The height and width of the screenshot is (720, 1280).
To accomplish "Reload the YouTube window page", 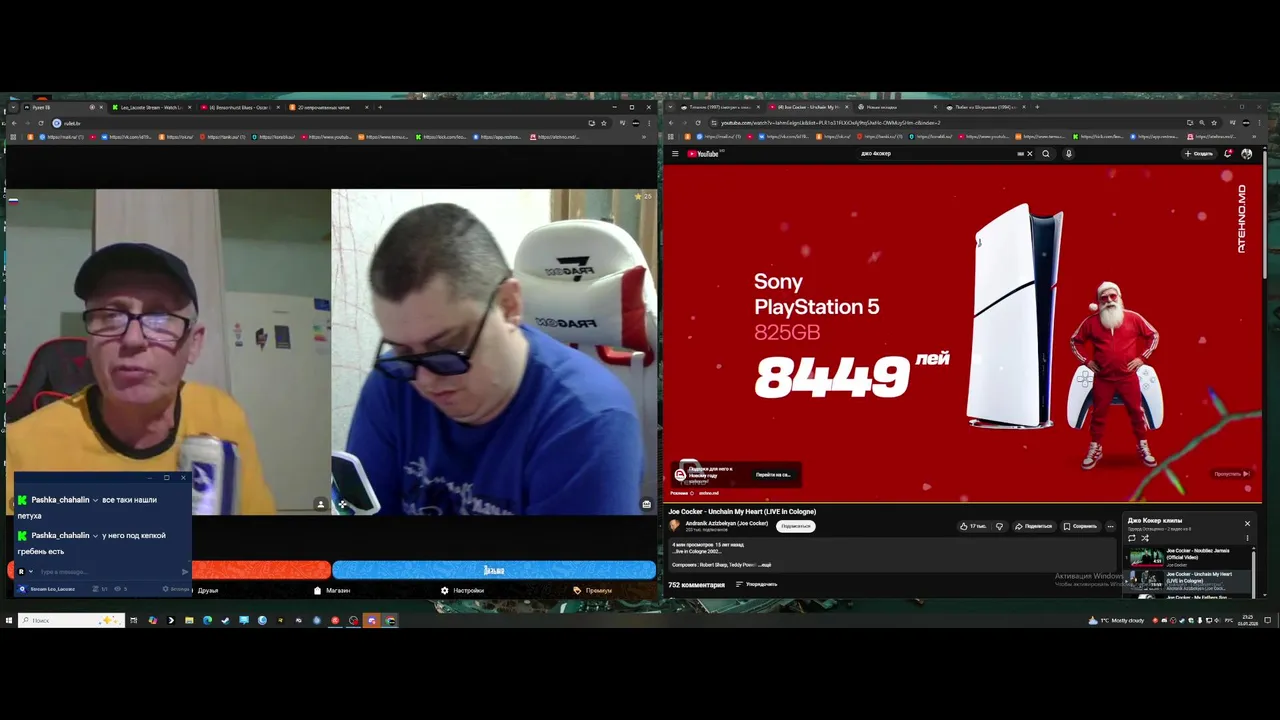I will pos(697,123).
